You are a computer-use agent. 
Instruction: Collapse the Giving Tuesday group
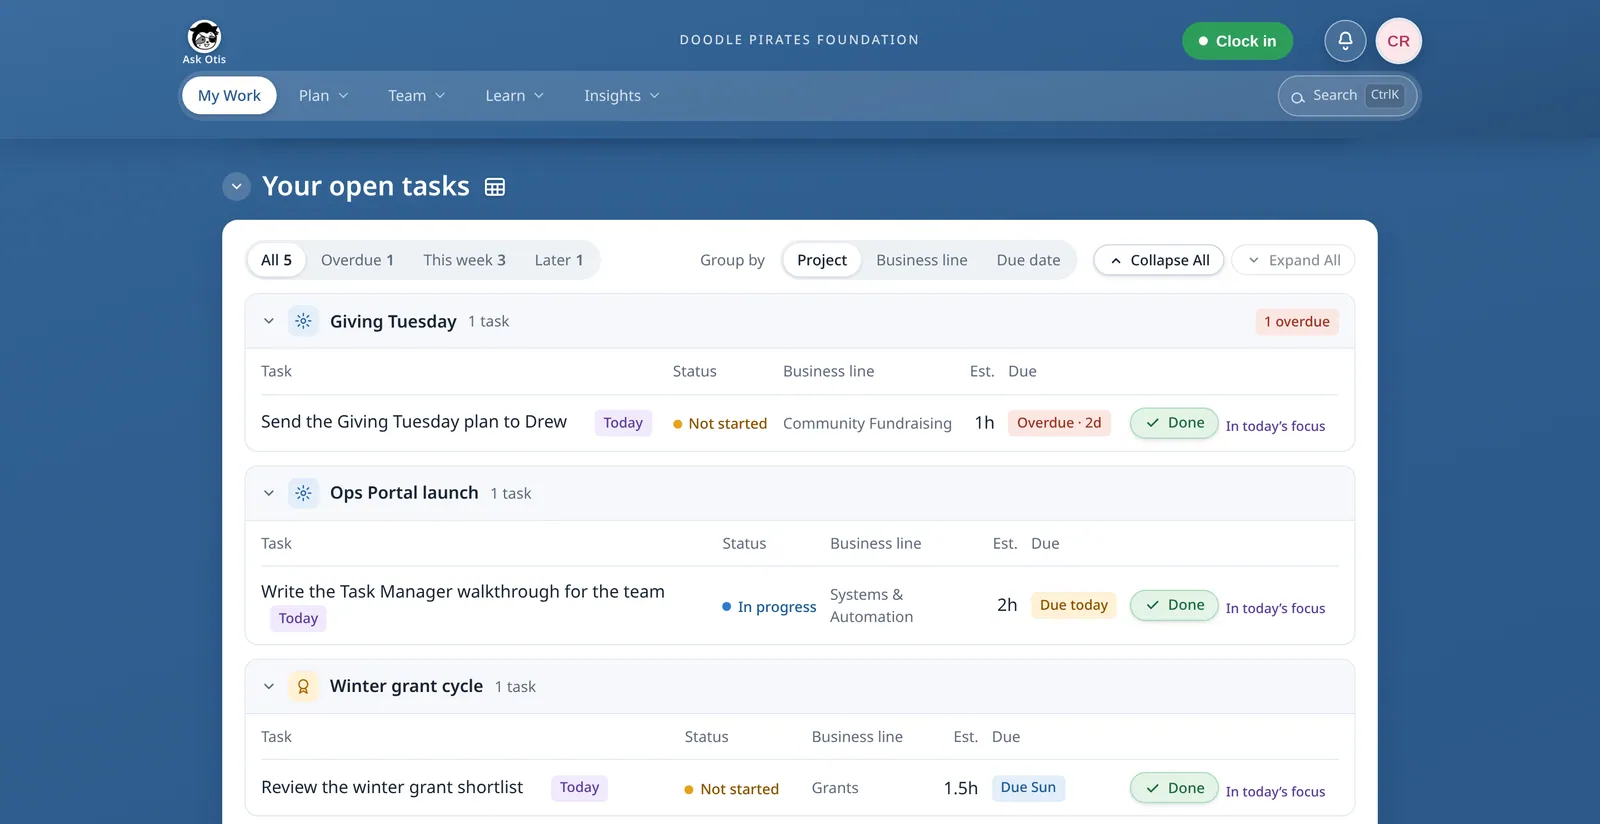pos(268,321)
